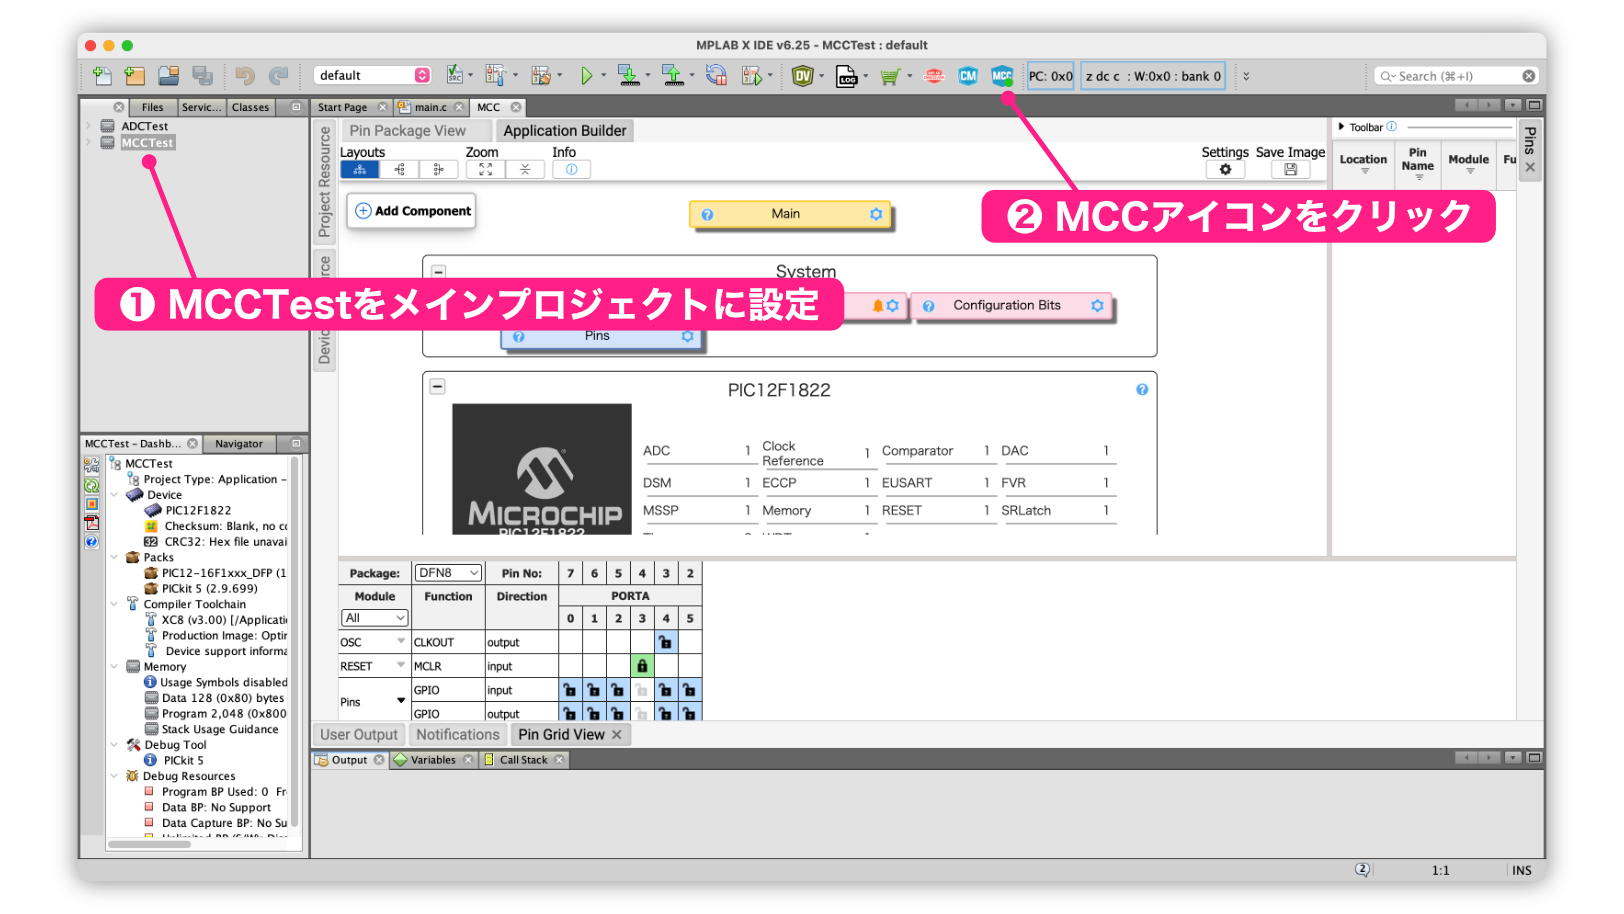Click the Info circle icon
Image resolution: width=1624 pixels, height=914 pixels.
click(572, 170)
